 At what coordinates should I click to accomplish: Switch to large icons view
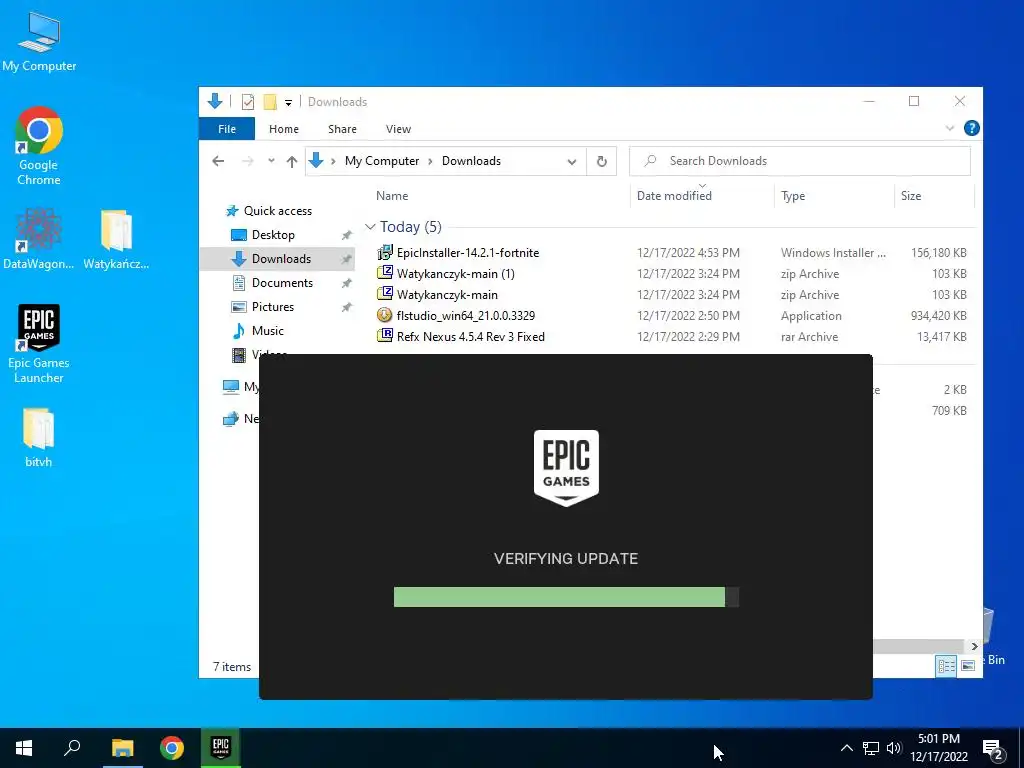click(967, 665)
